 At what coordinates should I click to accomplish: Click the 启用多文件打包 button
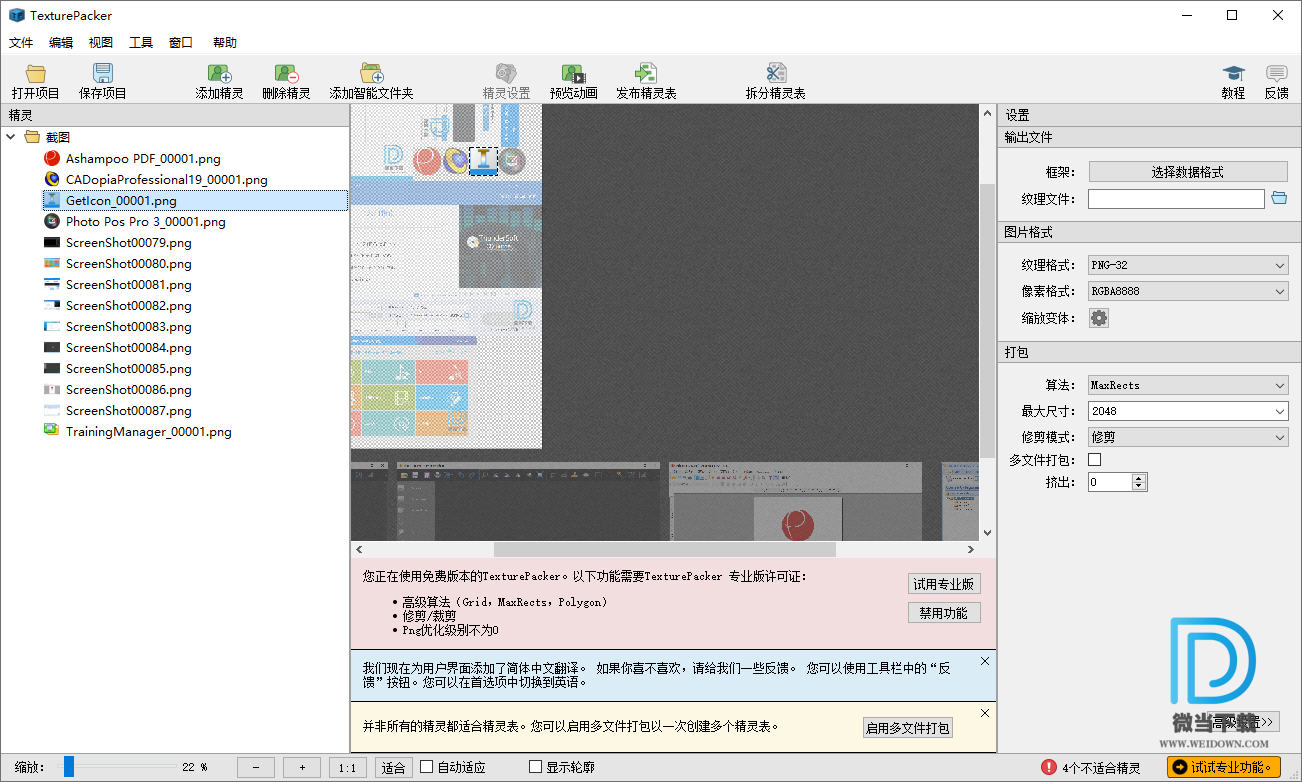(908, 728)
